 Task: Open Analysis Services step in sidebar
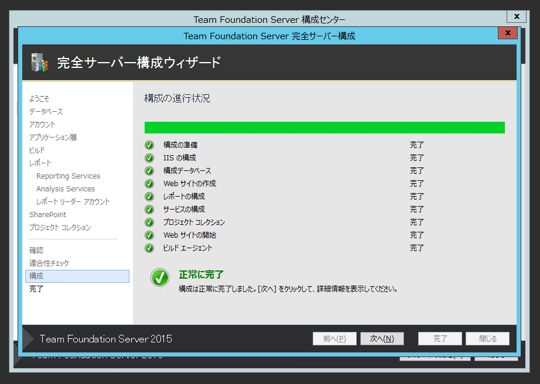coord(65,189)
